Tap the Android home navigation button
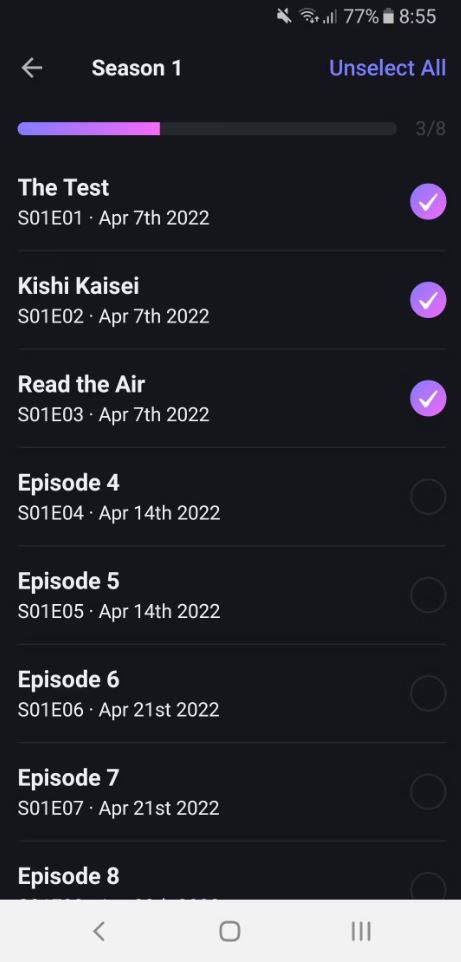The image size is (461, 962). click(230, 931)
